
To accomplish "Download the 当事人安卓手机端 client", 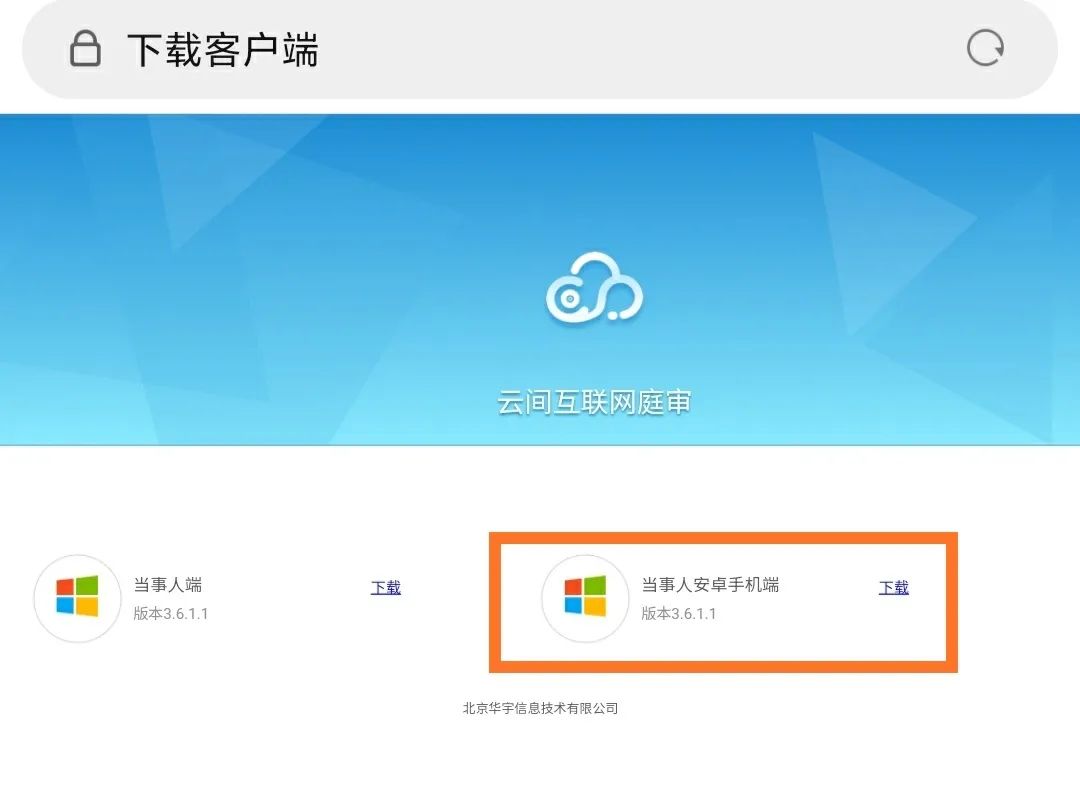I will coord(894,587).
